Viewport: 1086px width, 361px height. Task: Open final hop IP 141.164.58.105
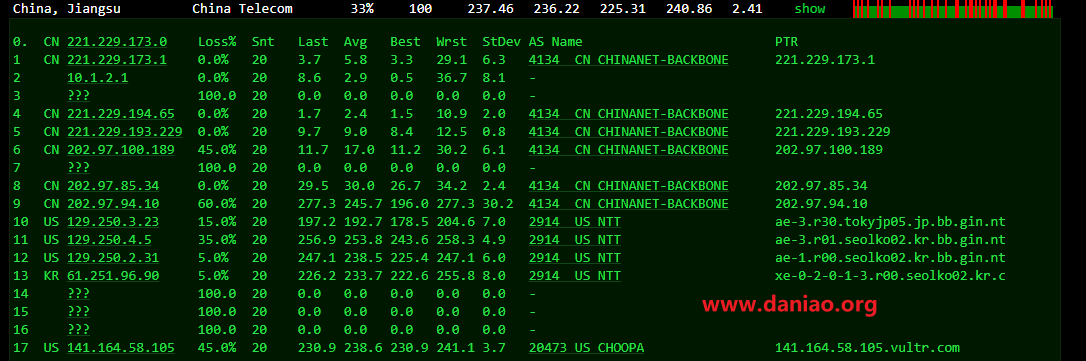(121, 348)
